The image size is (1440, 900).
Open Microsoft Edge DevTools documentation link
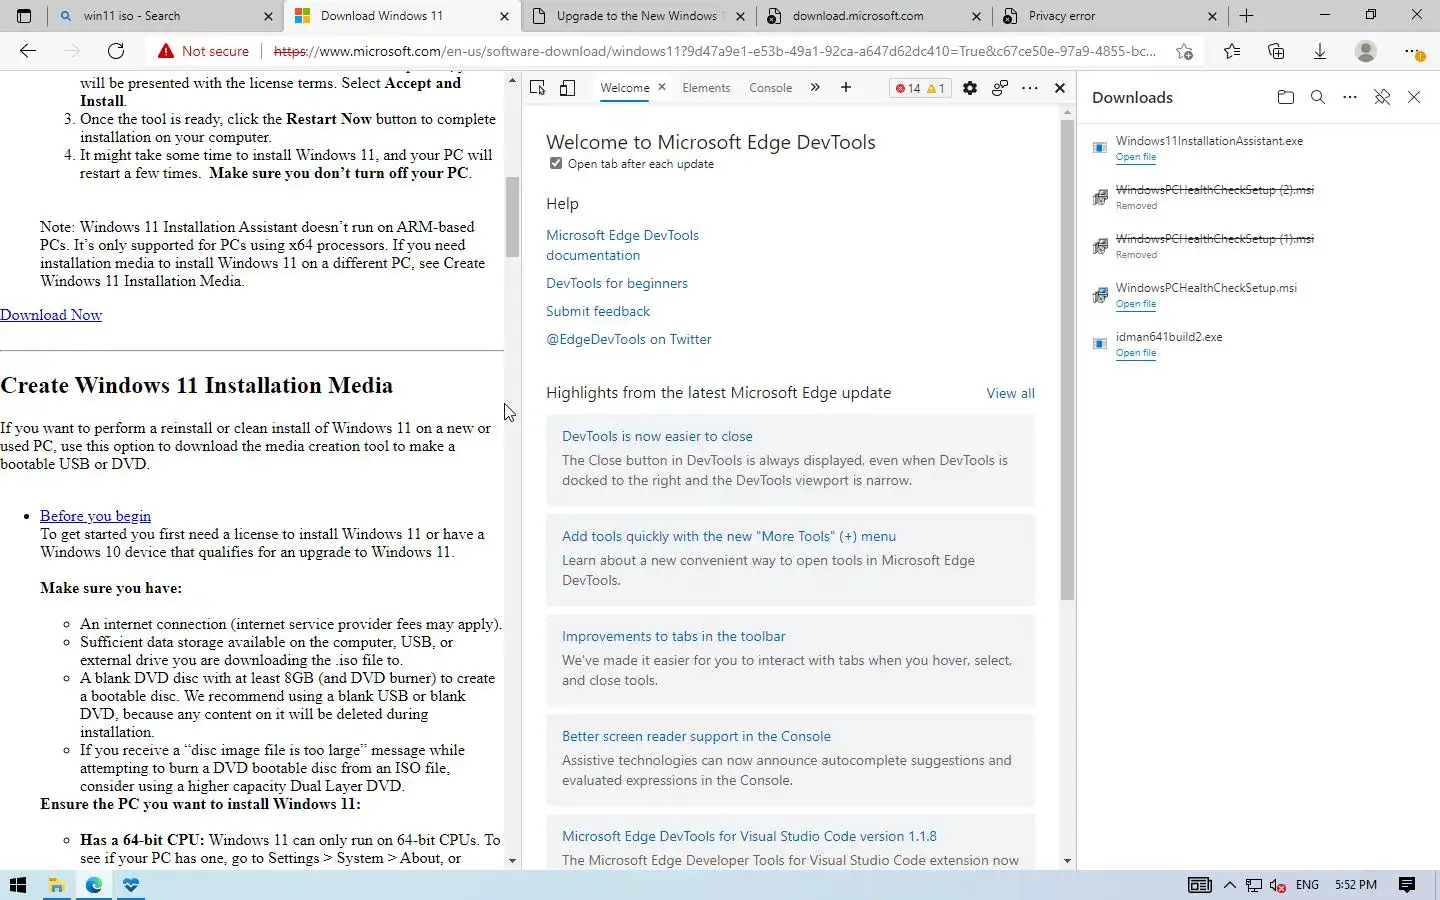click(x=622, y=245)
